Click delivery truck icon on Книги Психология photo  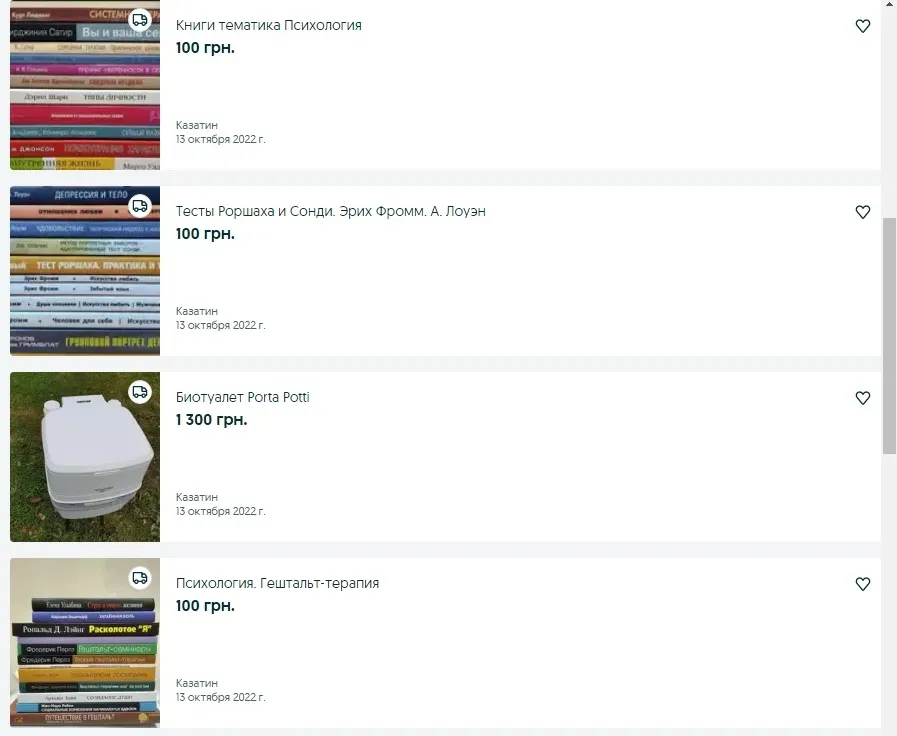click(x=140, y=19)
